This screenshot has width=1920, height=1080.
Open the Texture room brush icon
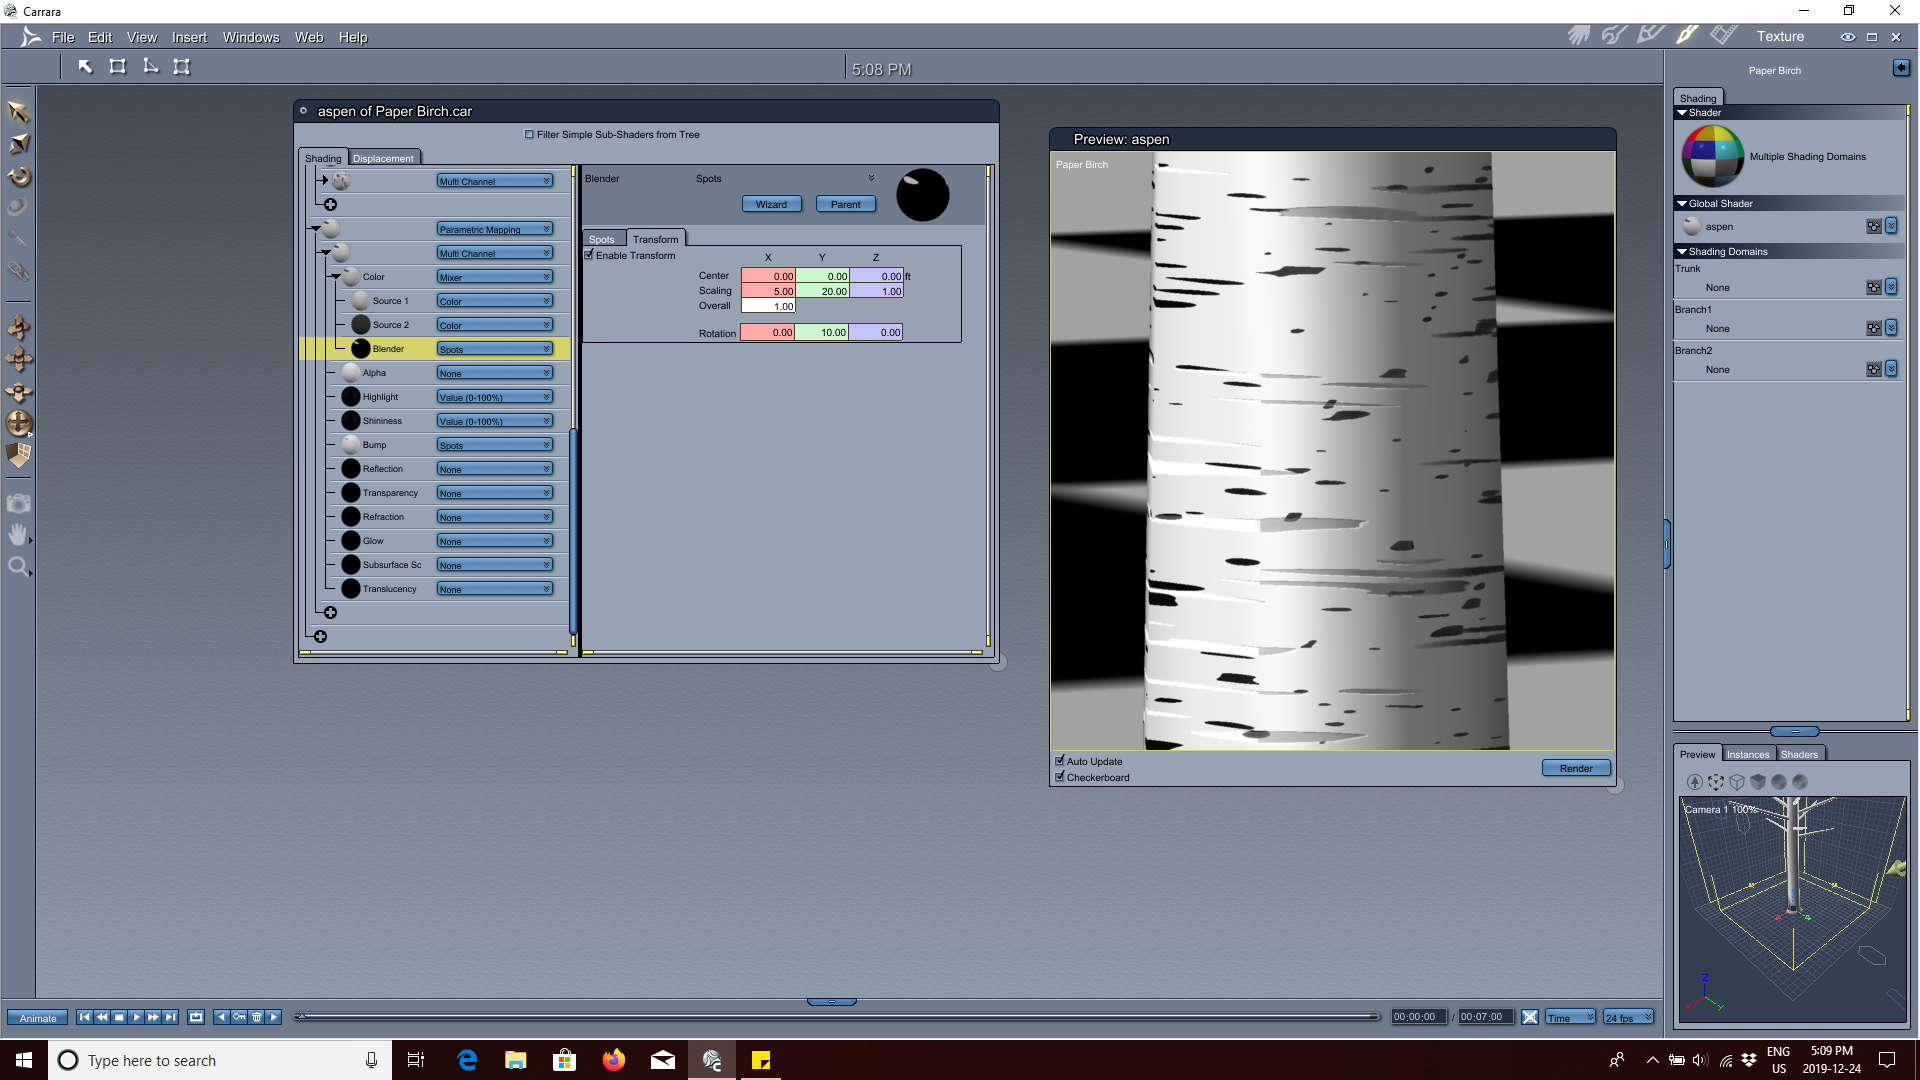click(1687, 36)
